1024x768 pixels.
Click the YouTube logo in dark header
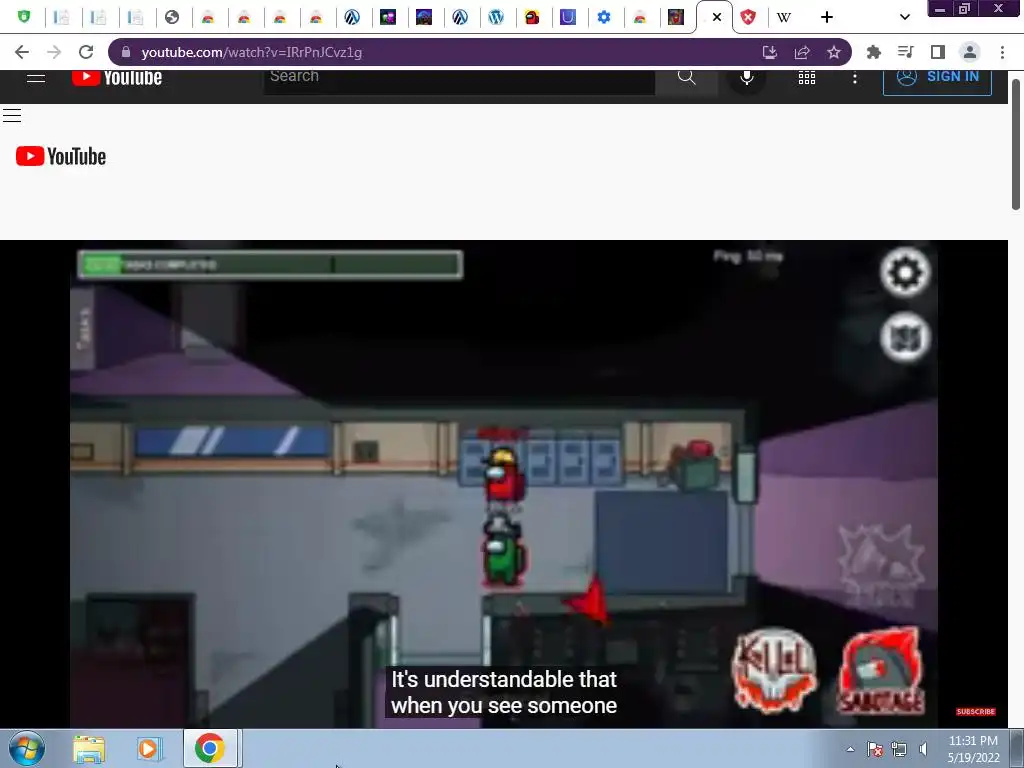coord(117,77)
